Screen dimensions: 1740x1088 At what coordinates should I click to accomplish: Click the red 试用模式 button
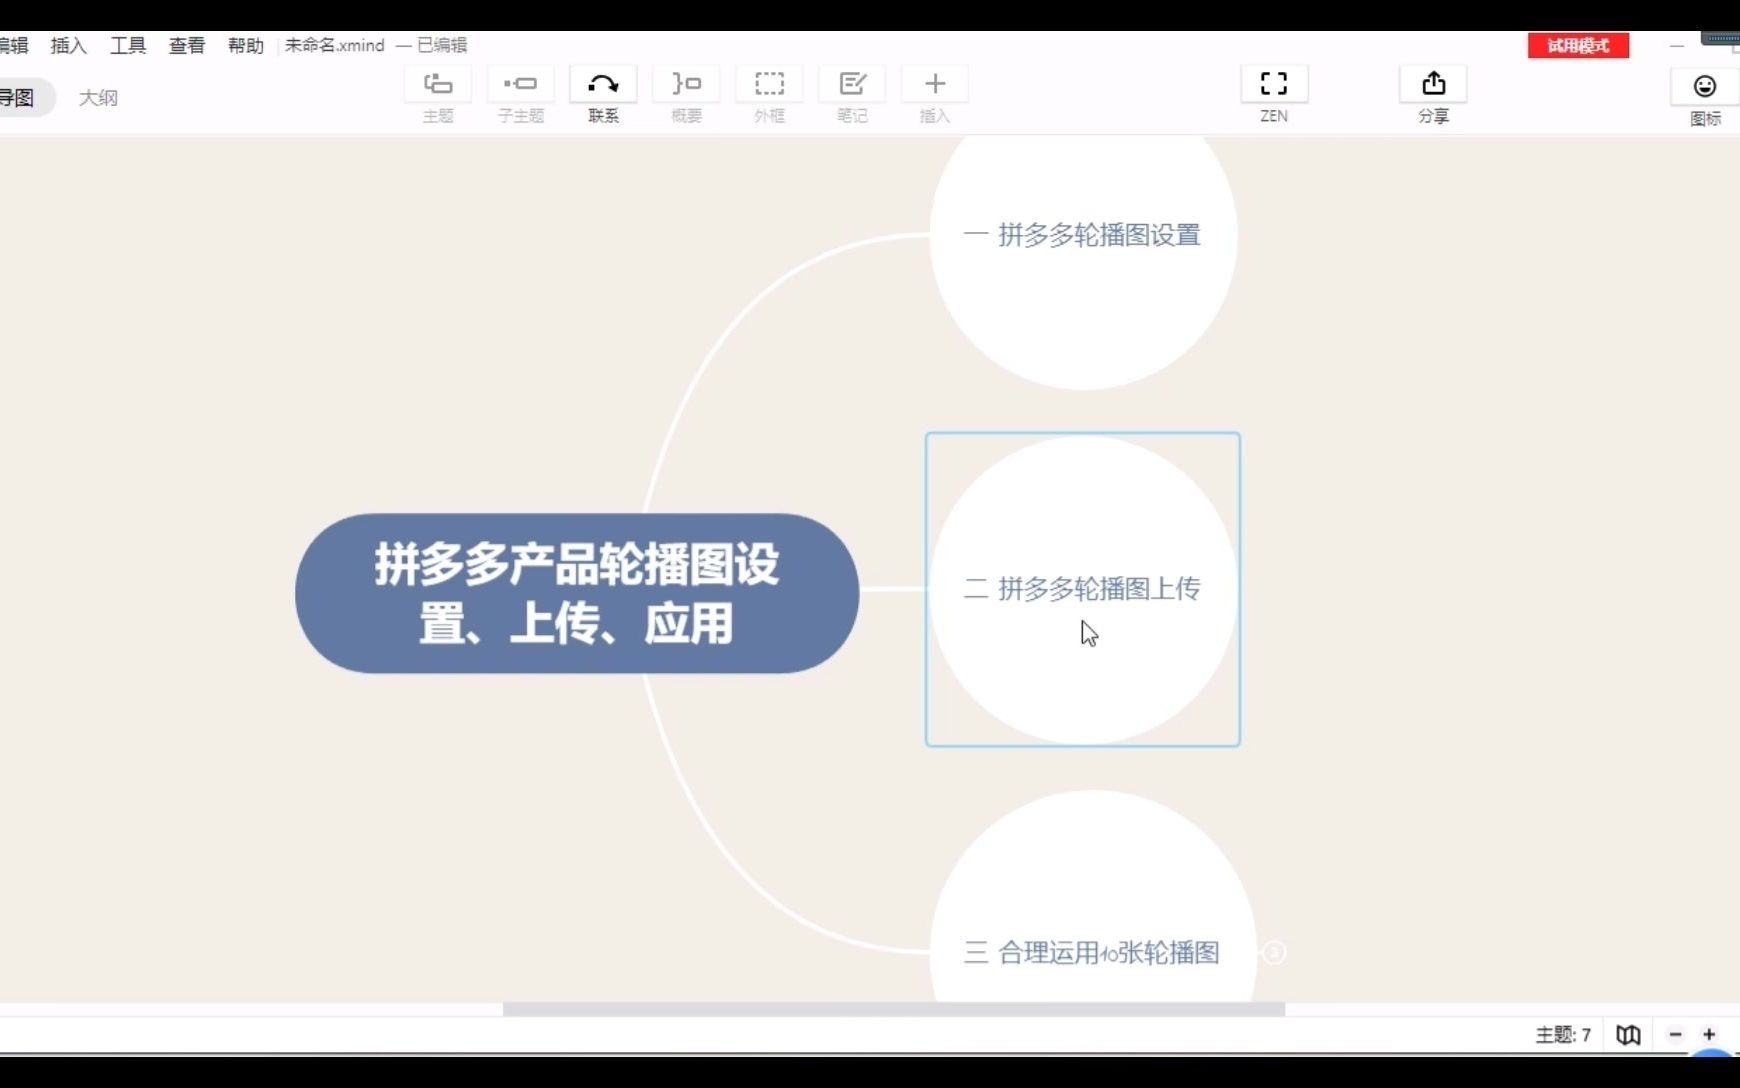tap(1578, 46)
